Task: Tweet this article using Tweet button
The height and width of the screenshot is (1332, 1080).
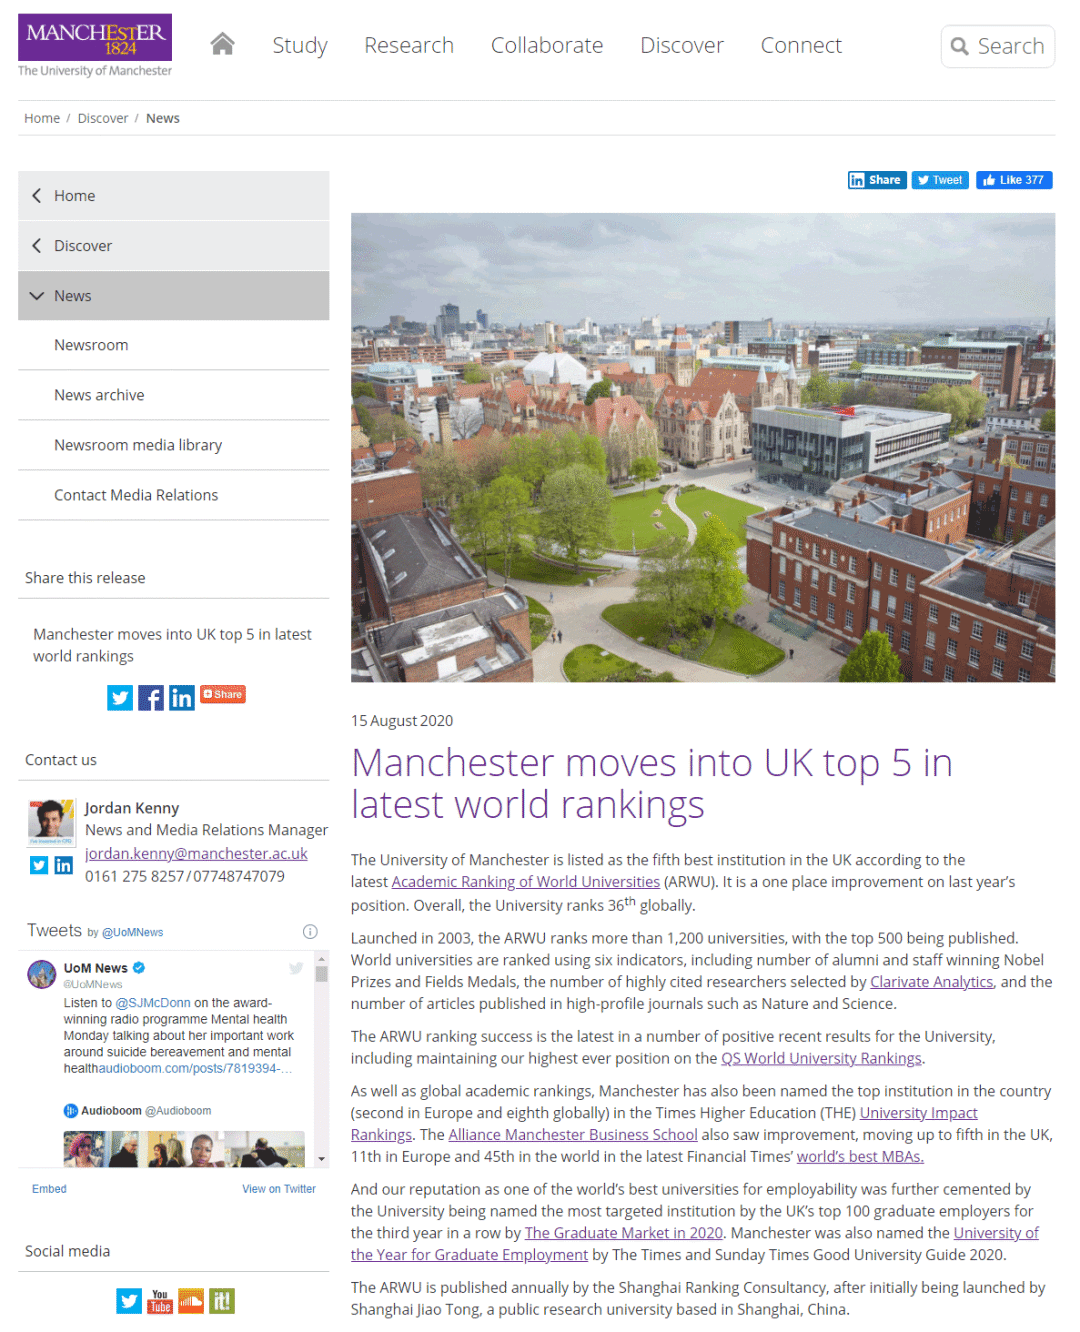Action: tap(940, 180)
